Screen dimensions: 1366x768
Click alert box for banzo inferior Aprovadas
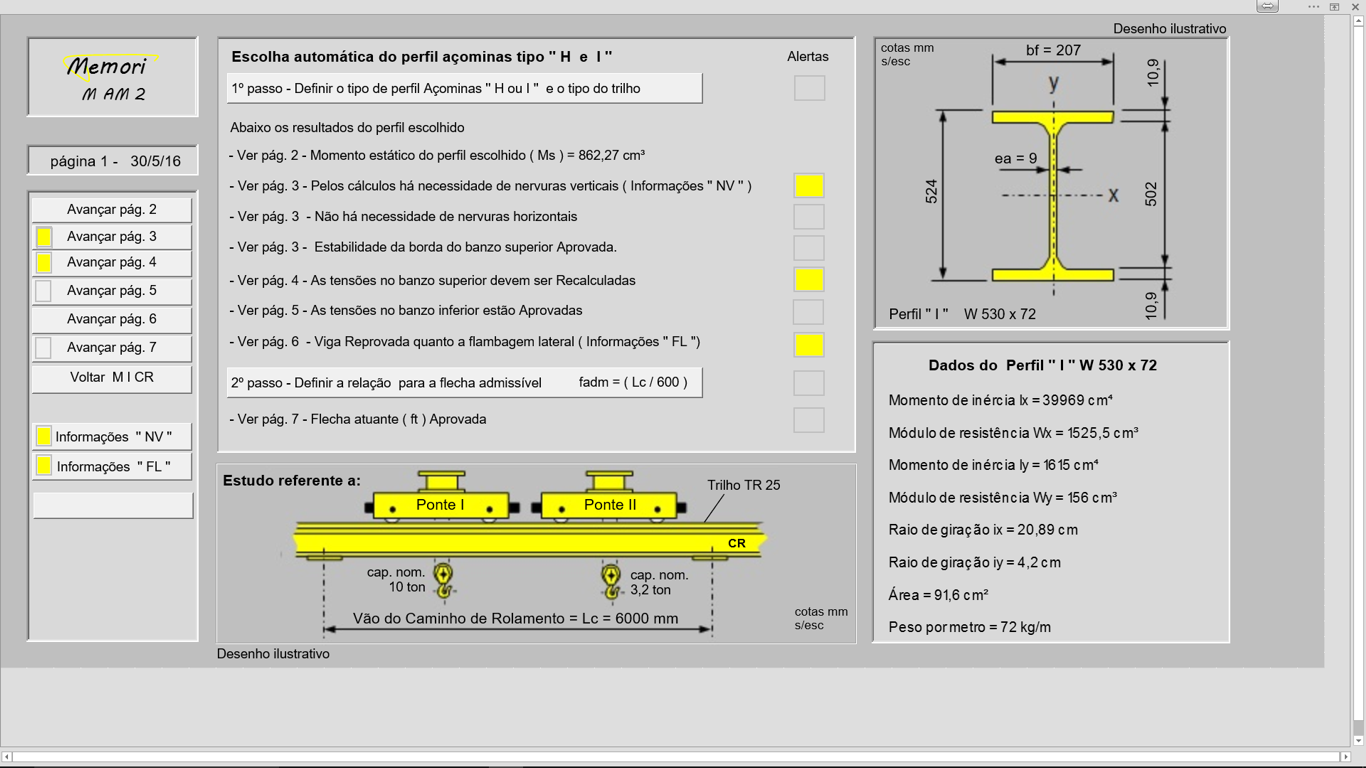pyautogui.click(x=809, y=311)
